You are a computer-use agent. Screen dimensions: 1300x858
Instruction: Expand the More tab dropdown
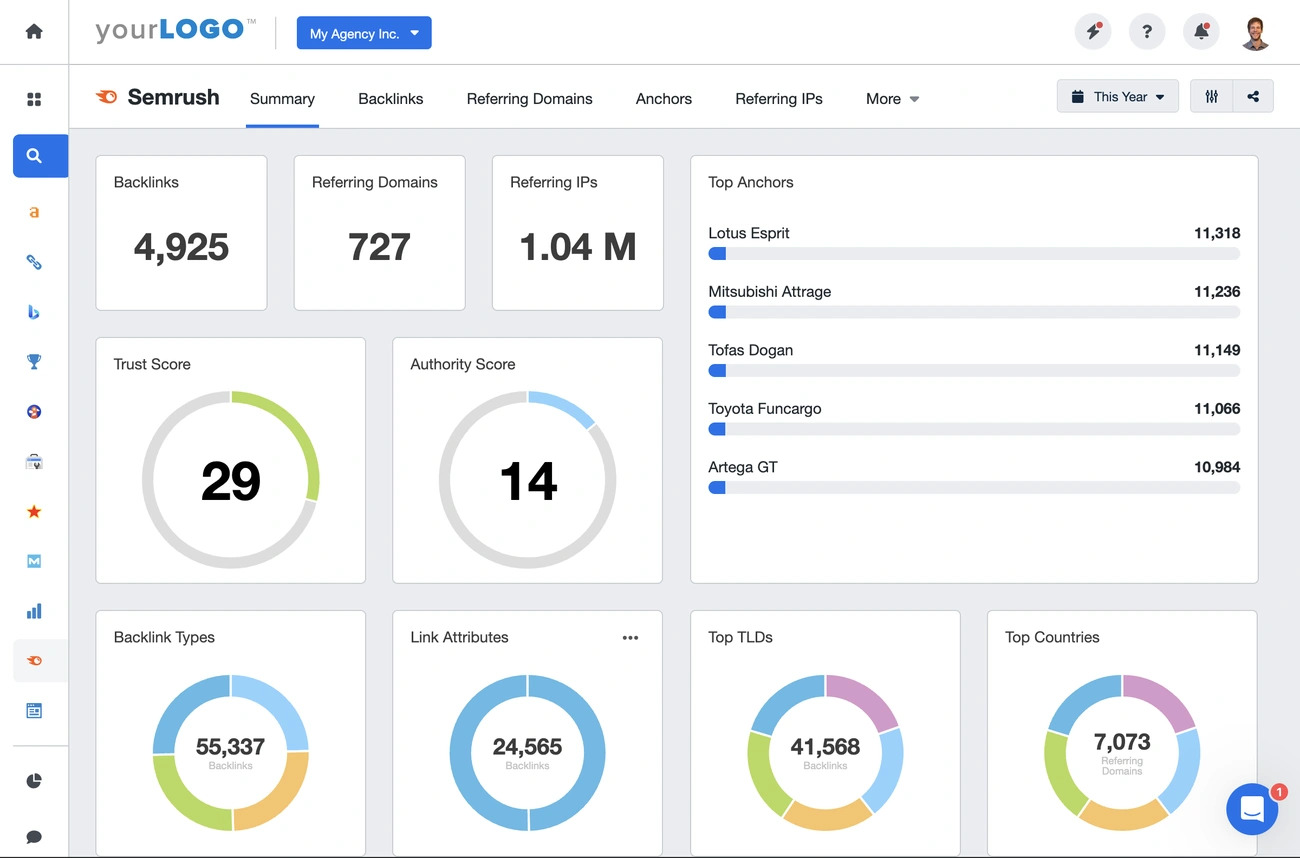(x=892, y=99)
